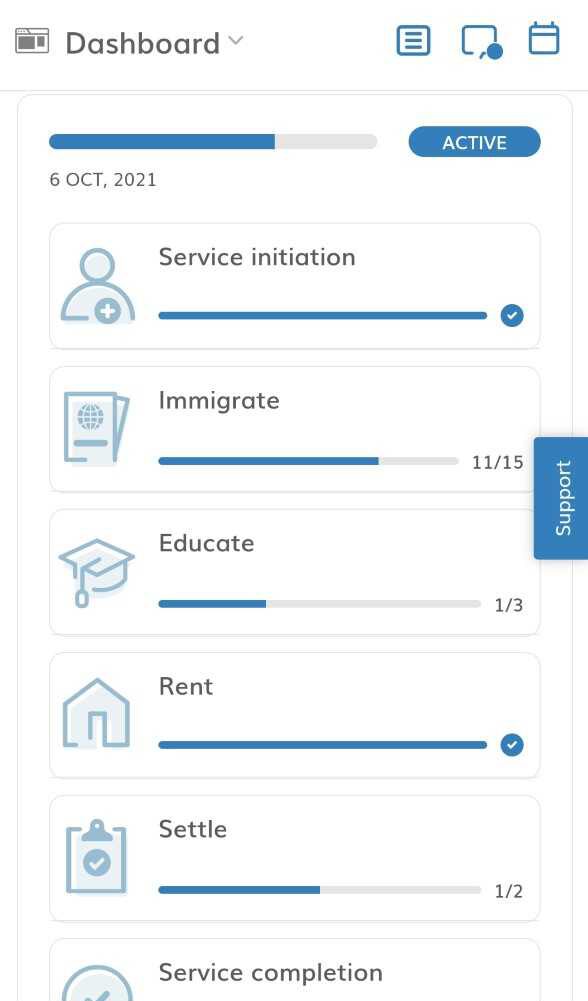
Task: Open the Dashboard title menu
Action: coord(142,43)
